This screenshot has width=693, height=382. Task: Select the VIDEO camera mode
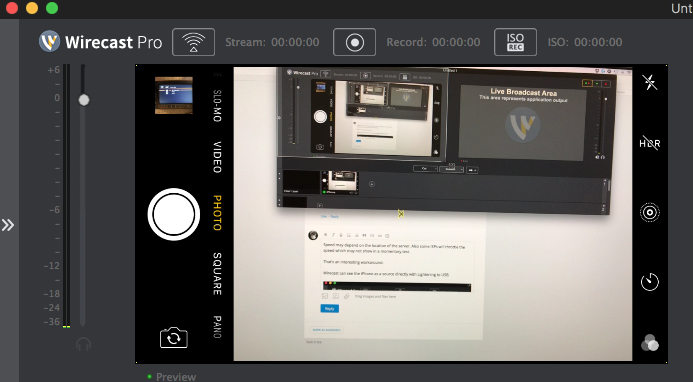[217, 157]
